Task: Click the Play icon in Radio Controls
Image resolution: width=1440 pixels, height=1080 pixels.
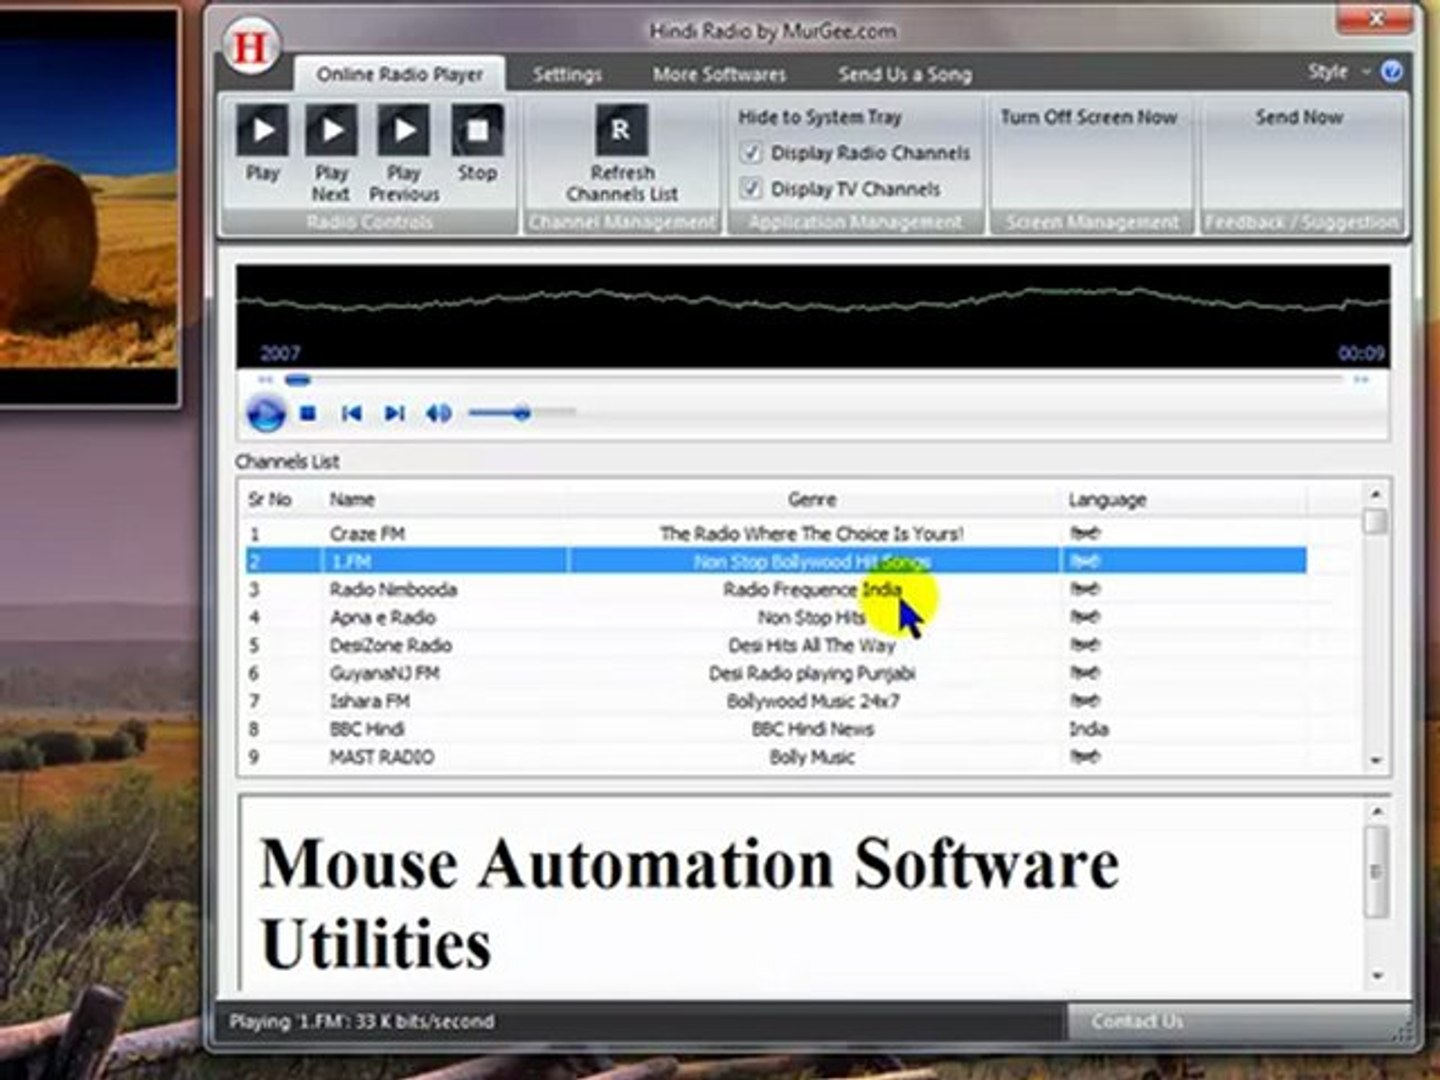Action: 263,130
